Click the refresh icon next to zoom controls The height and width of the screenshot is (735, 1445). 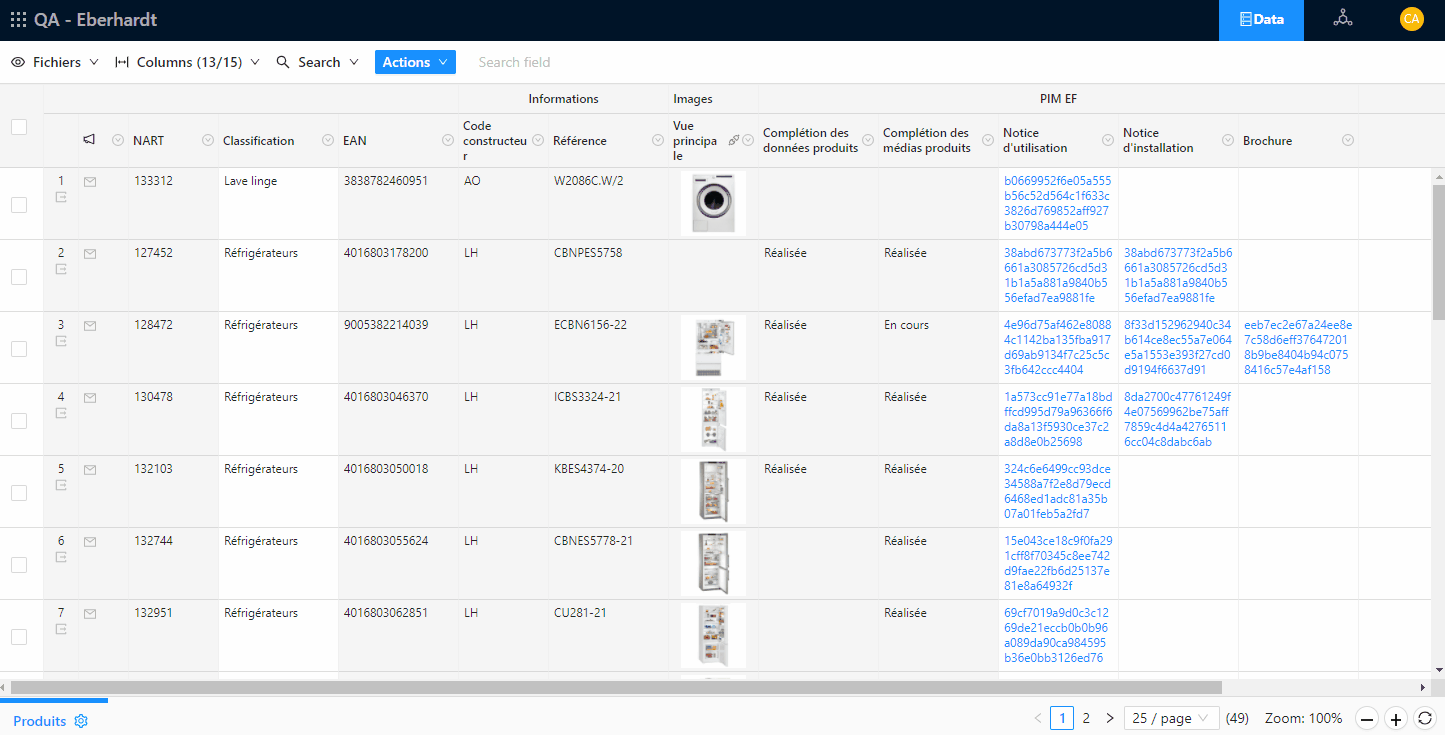pos(1427,718)
